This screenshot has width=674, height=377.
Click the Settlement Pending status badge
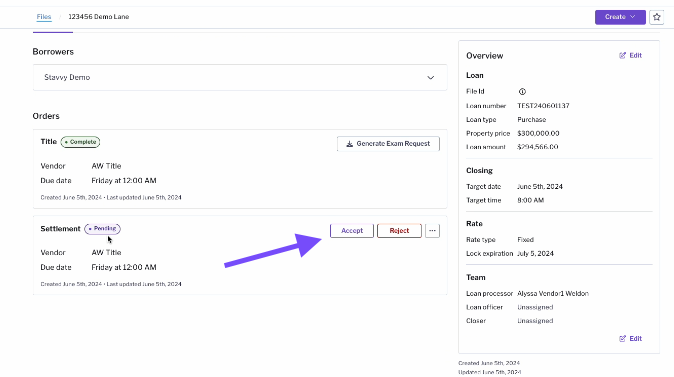(x=102, y=229)
